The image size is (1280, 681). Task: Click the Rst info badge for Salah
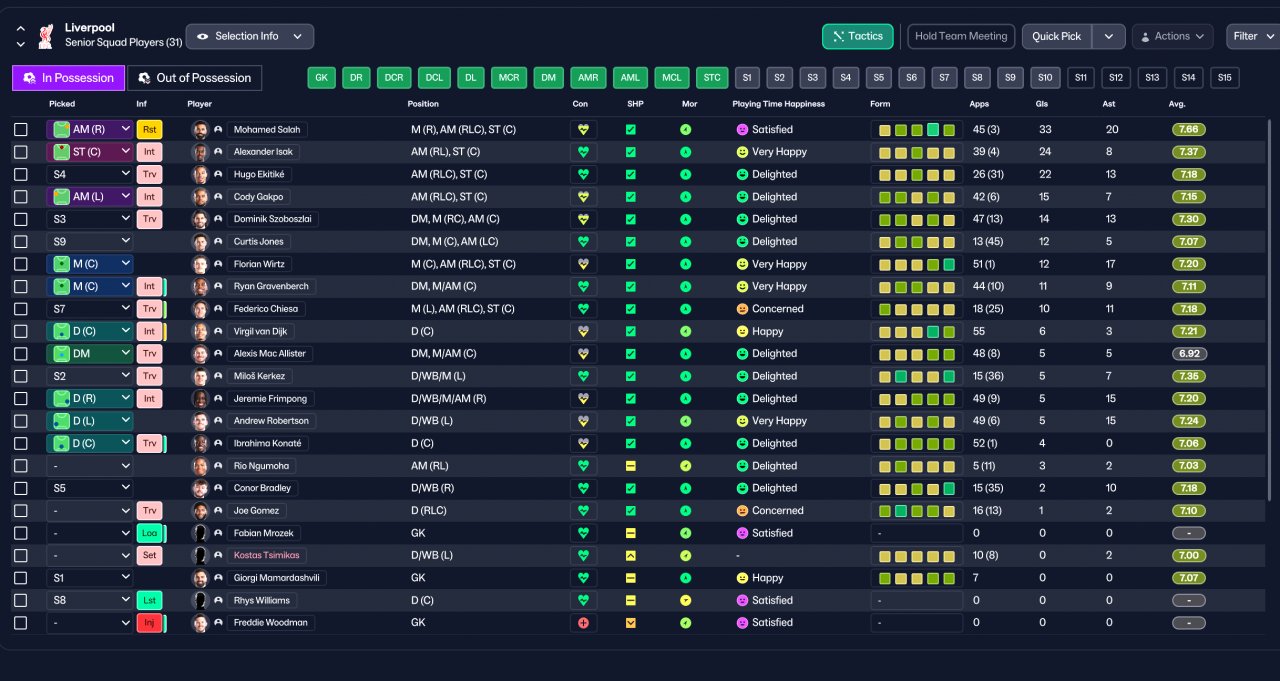(x=149, y=129)
